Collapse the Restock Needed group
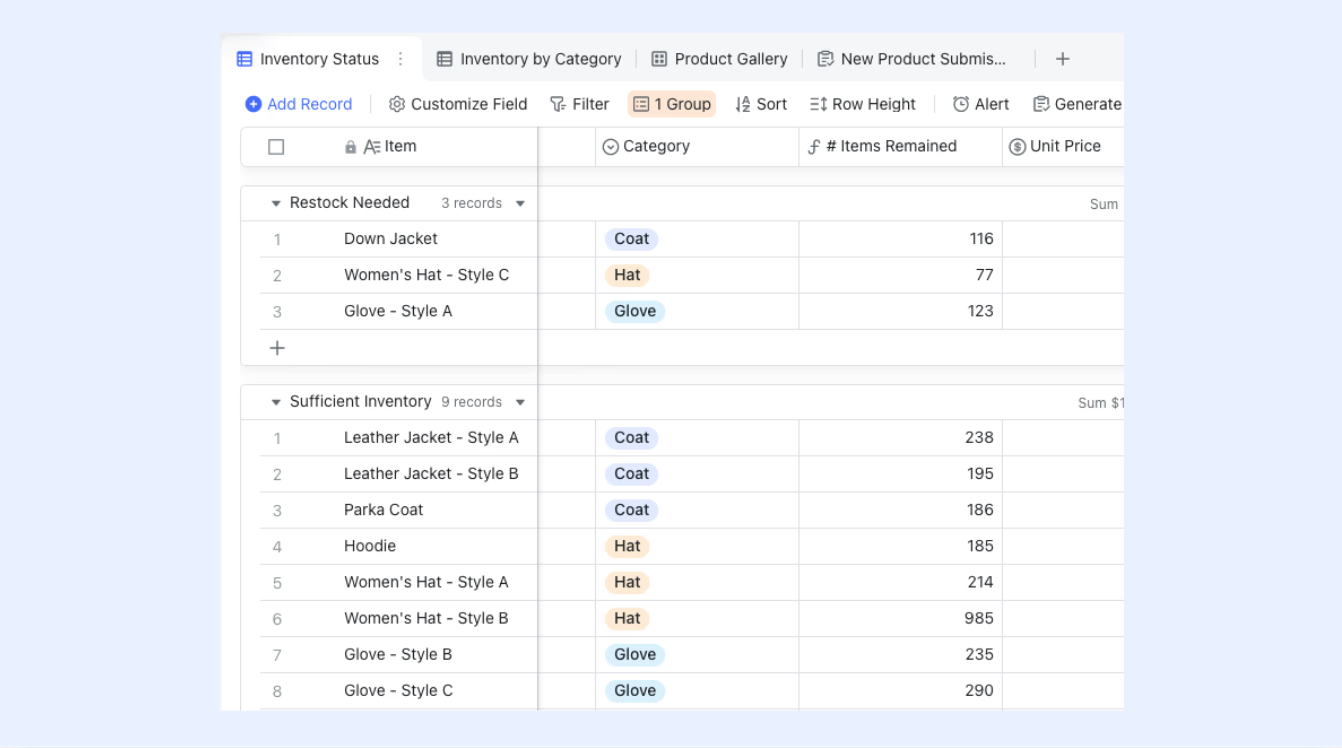The width and height of the screenshot is (1342, 748). point(276,203)
